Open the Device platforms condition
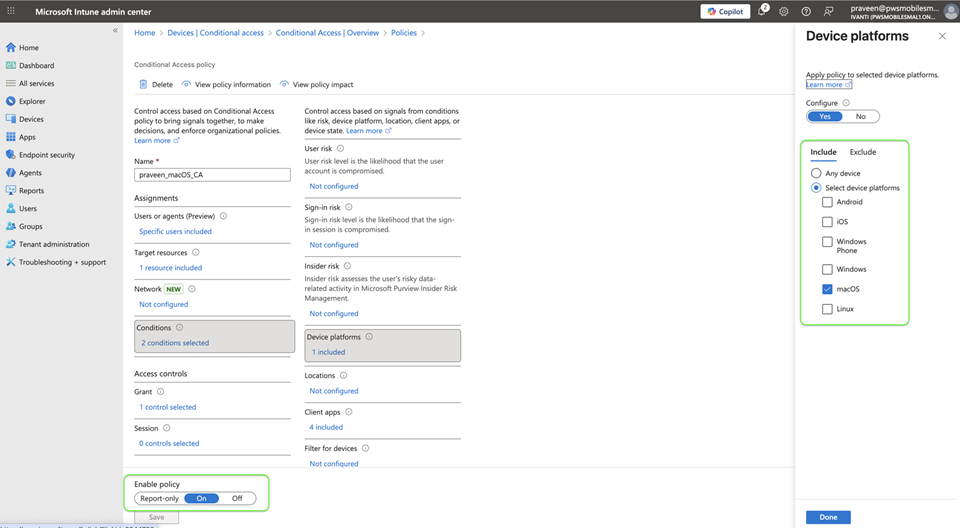The height and width of the screenshot is (528, 960). click(384, 344)
